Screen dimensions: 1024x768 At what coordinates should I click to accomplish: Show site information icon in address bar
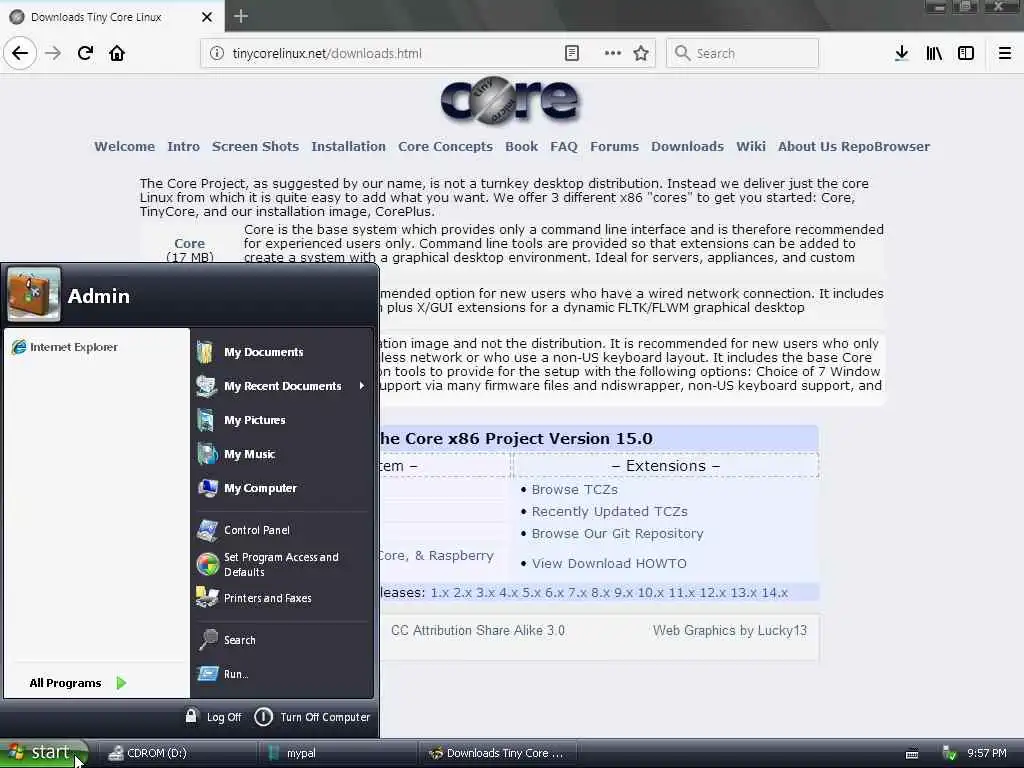coord(217,53)
